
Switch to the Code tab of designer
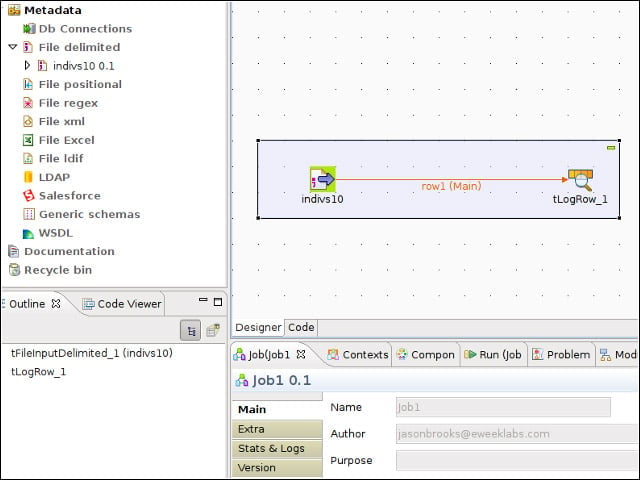(301, 327)
